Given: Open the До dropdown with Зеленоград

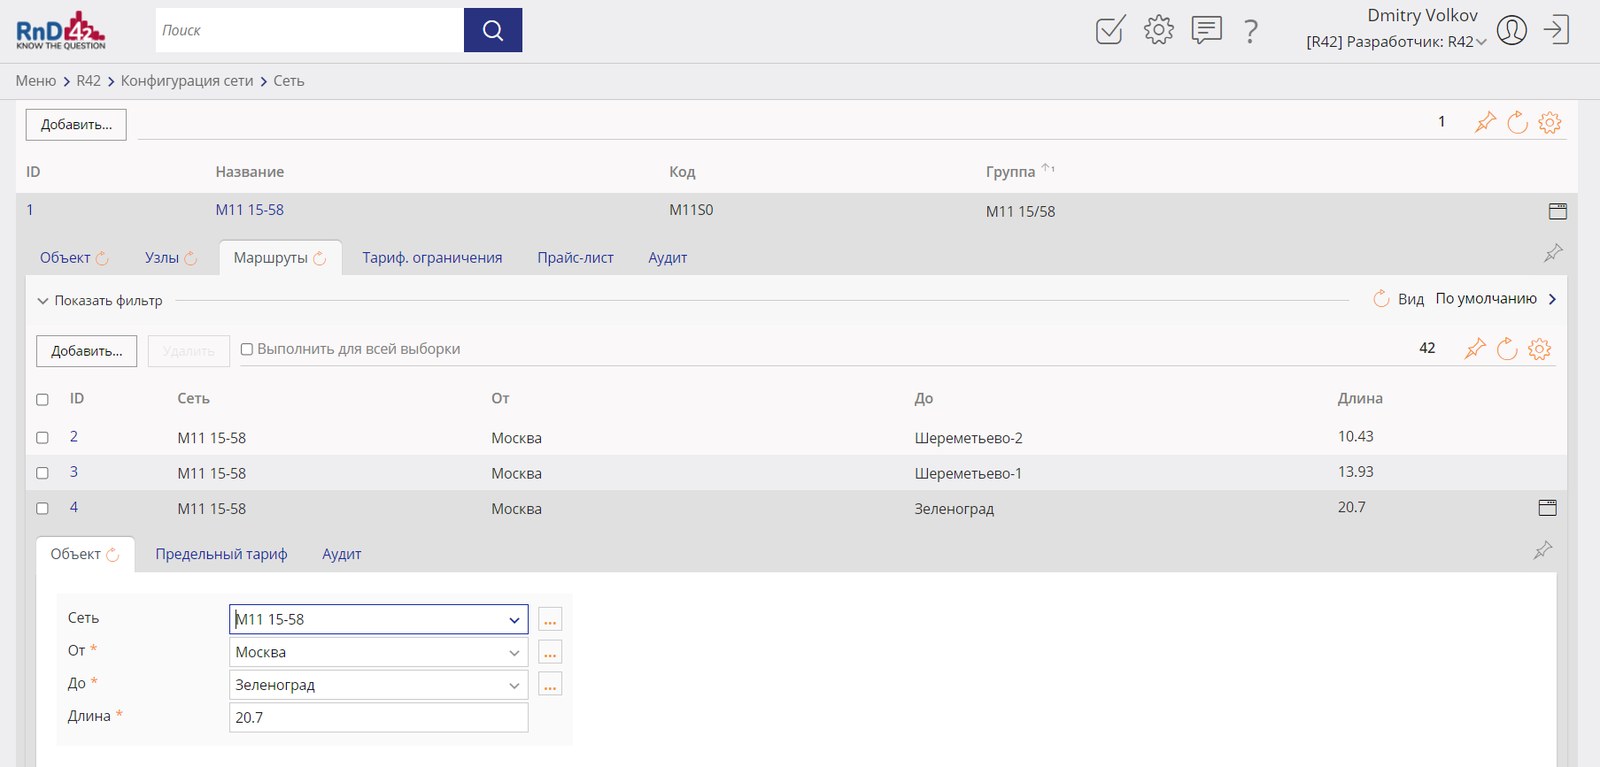Looking at the screenshot, I should [x=514, y=686].
